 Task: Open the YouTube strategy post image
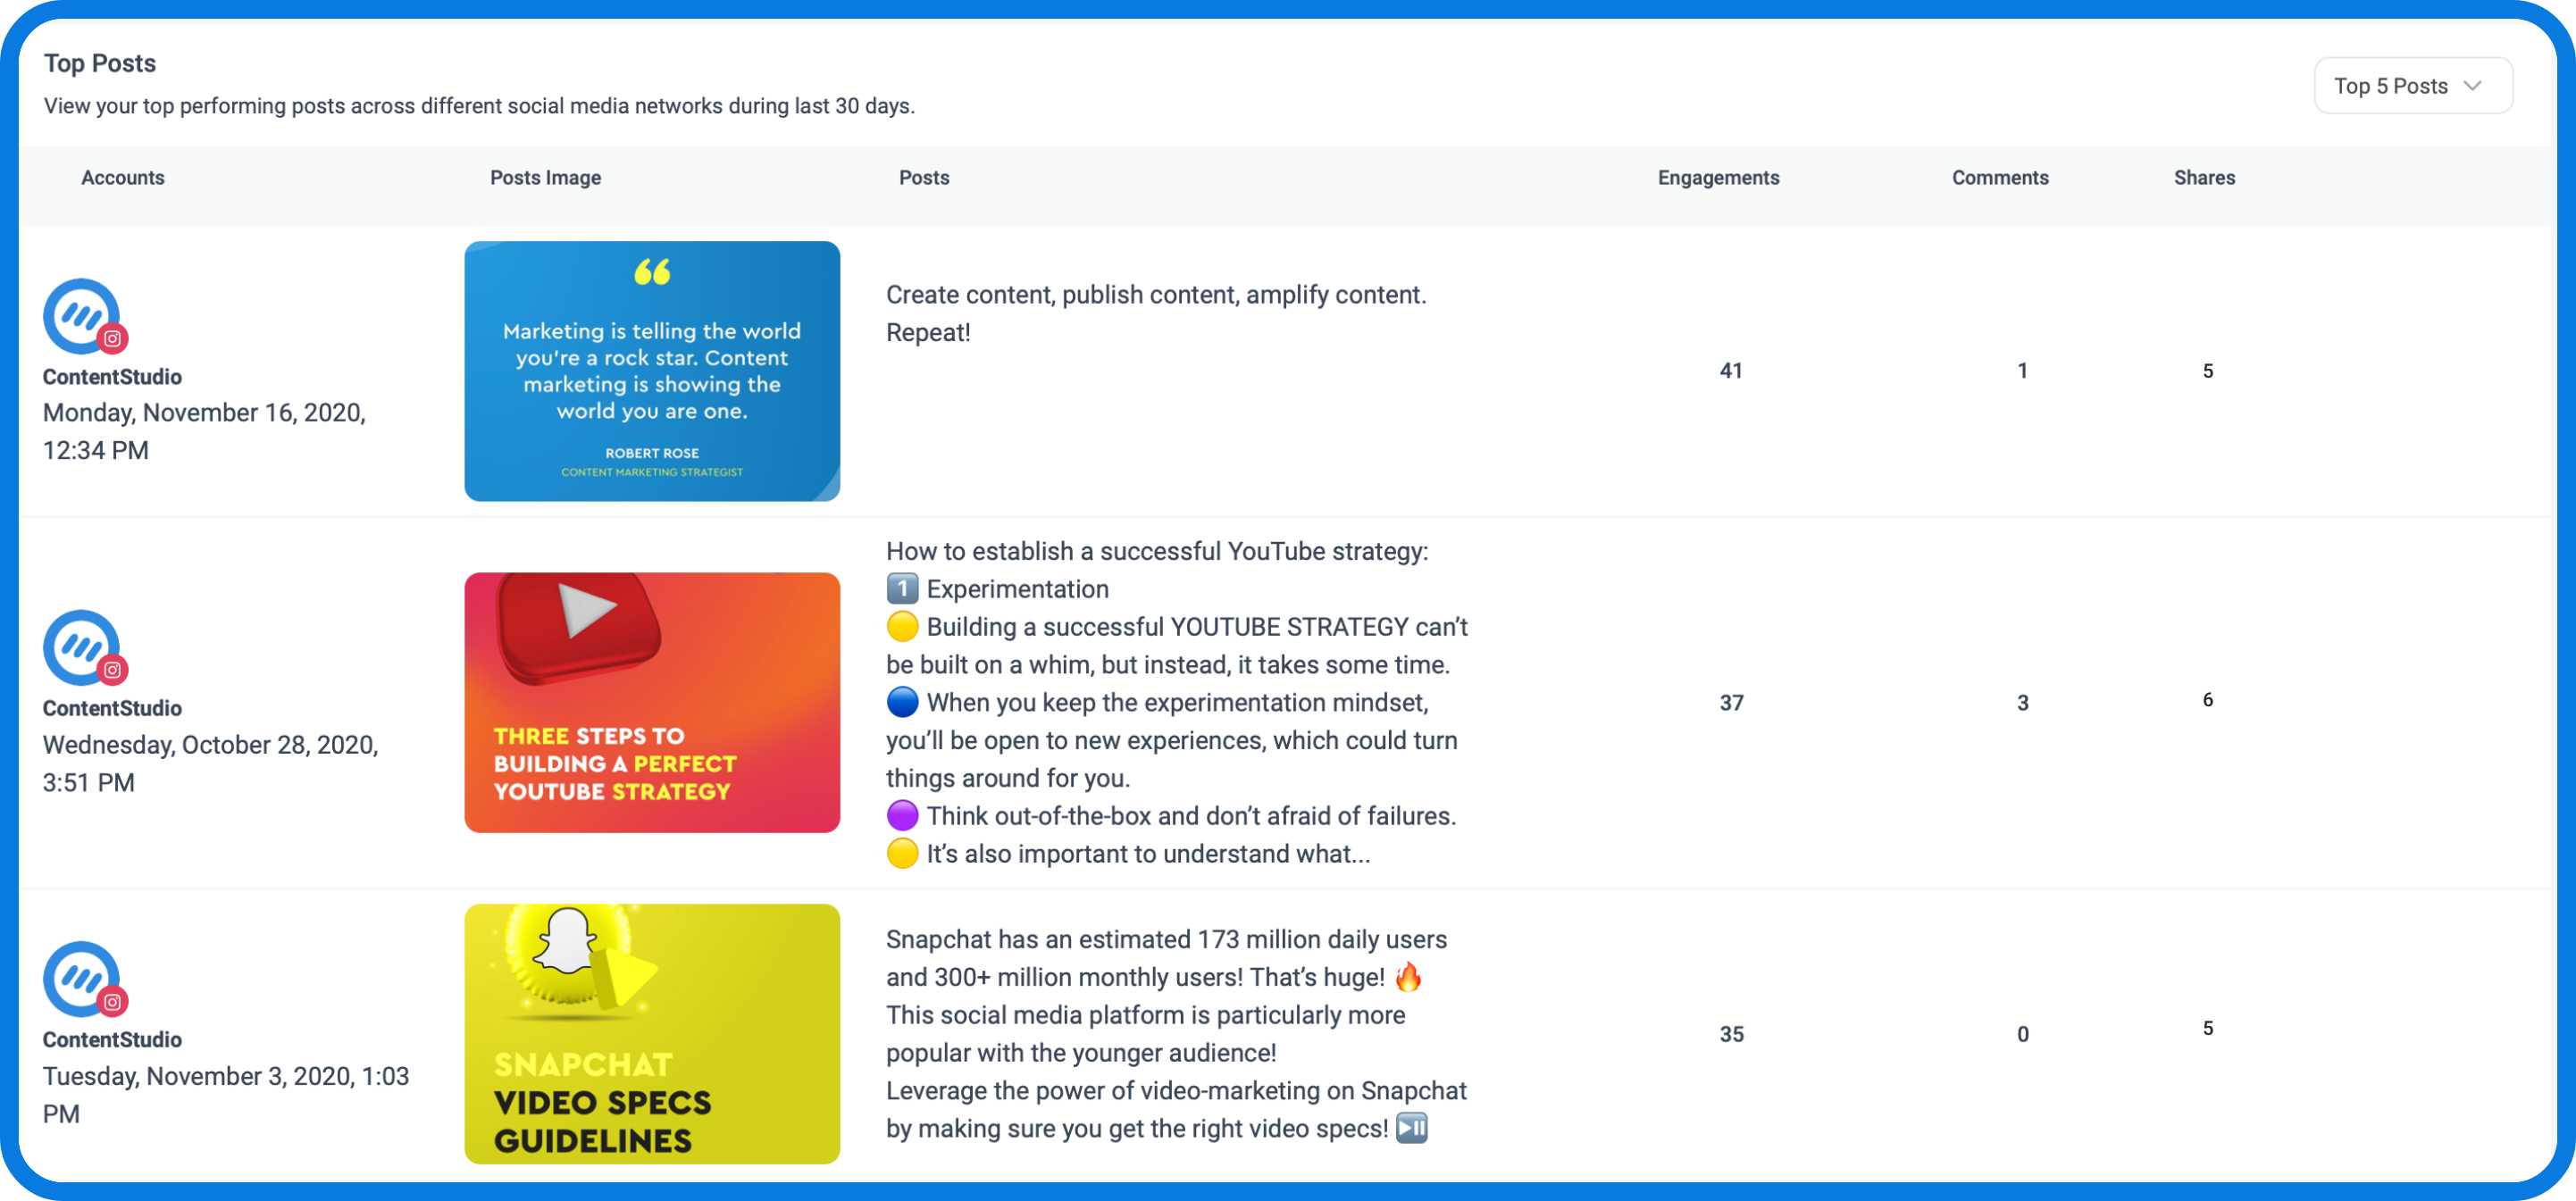tap(652, 702)
